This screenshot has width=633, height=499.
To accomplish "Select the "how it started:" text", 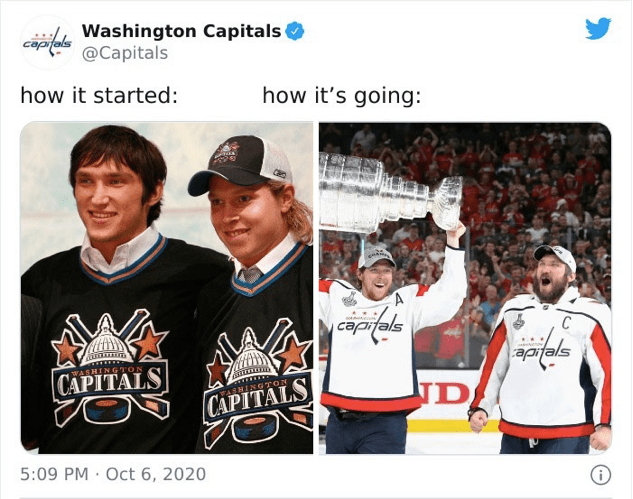I will (x=99, y=96).
